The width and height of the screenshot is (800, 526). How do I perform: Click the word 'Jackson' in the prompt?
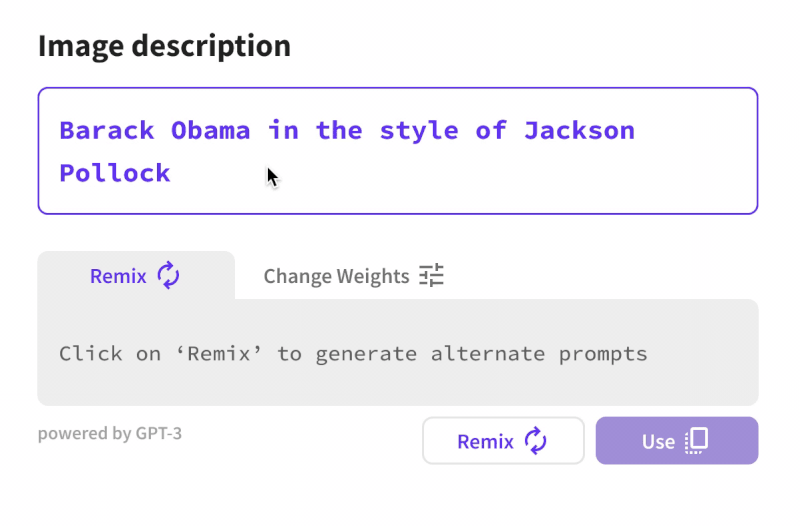[579, 130]
